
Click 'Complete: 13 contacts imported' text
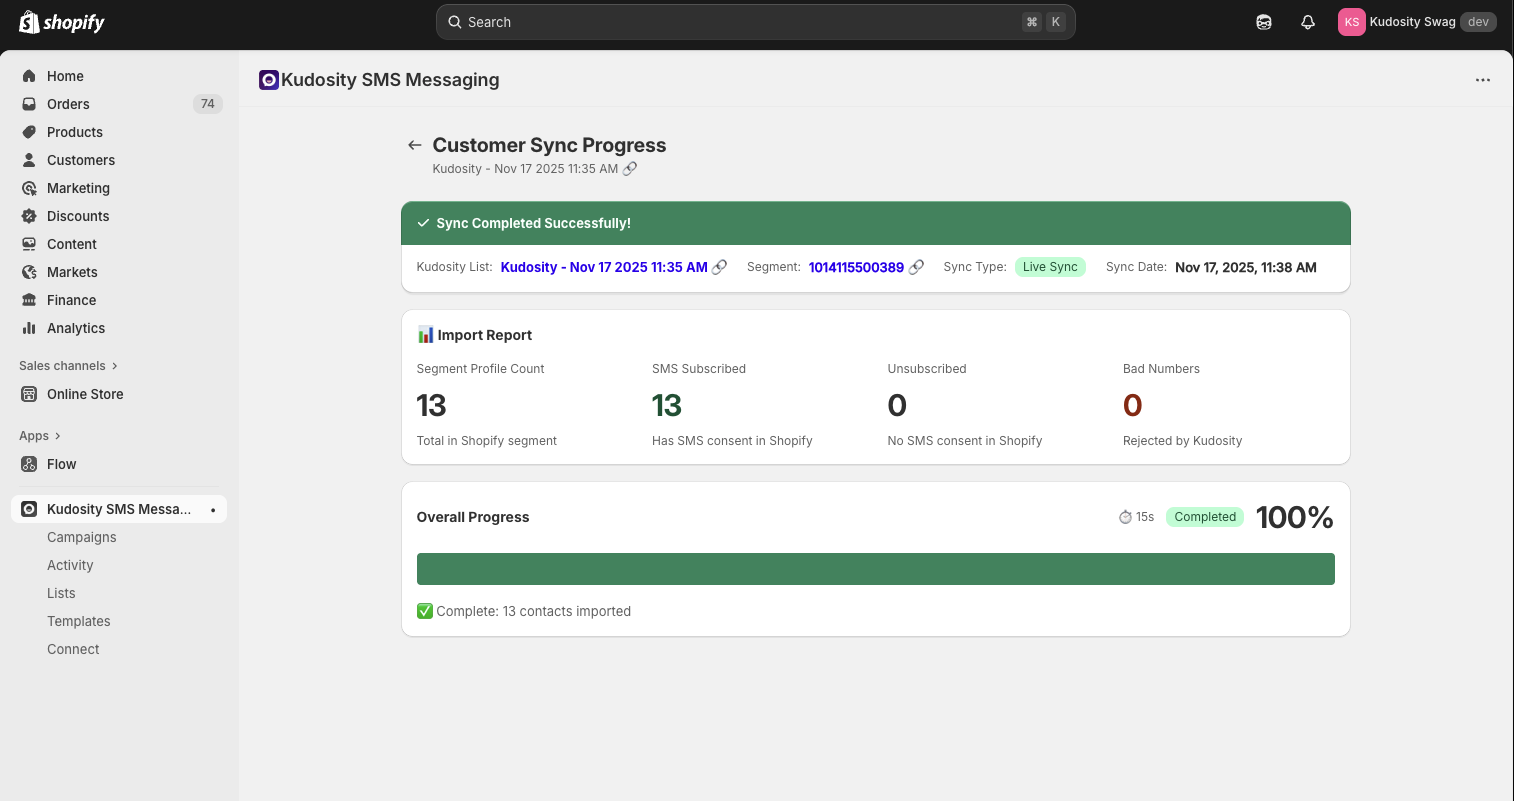click(x=534, y=611)
